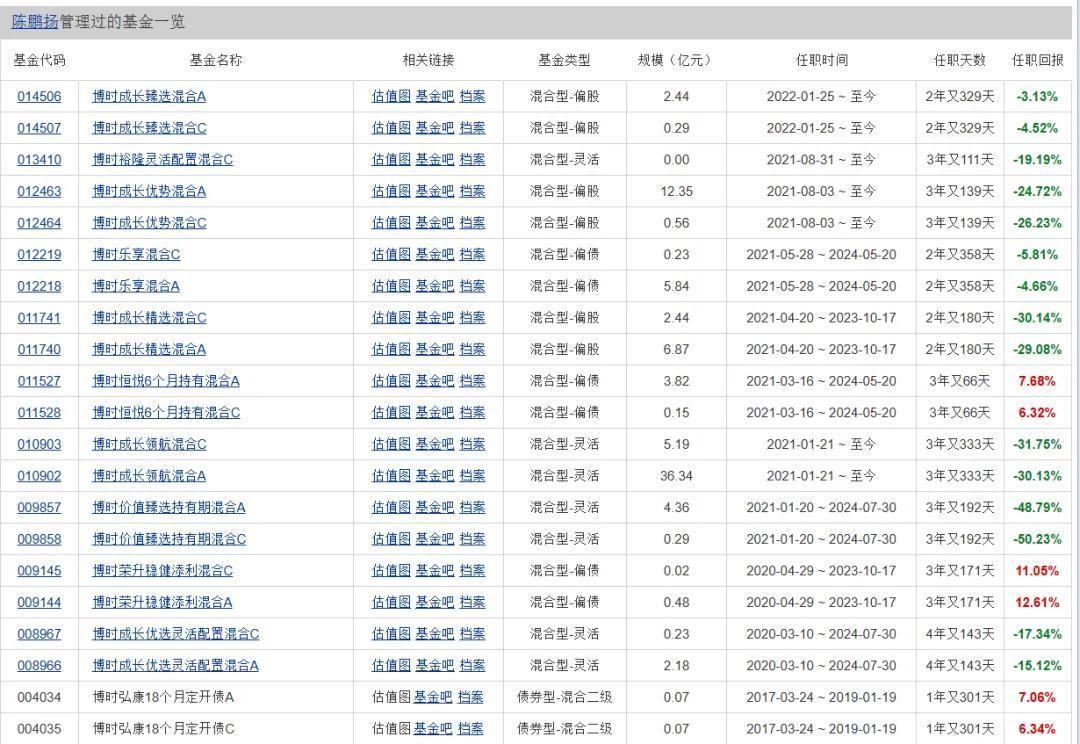Open fund 博时成长精选混合C
The image size is (1080, 744).
pyautogui.click(x=149, y=318)
